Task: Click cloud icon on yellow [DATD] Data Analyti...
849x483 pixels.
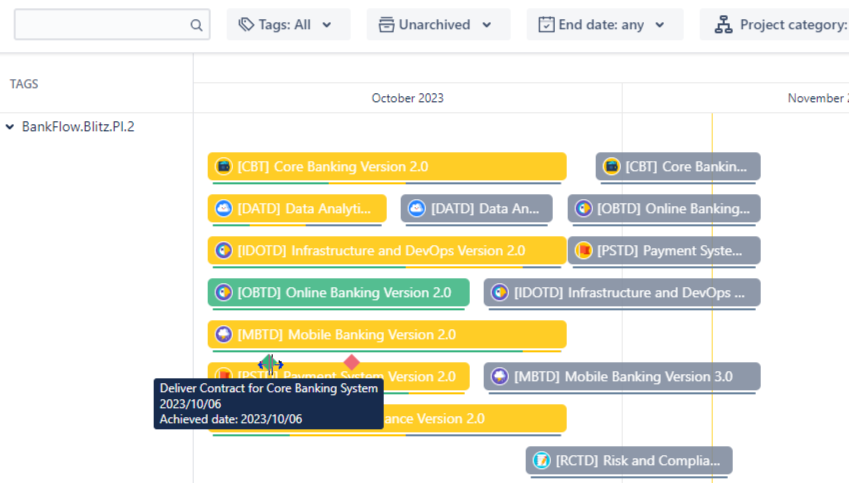Action: pos(224,208)
